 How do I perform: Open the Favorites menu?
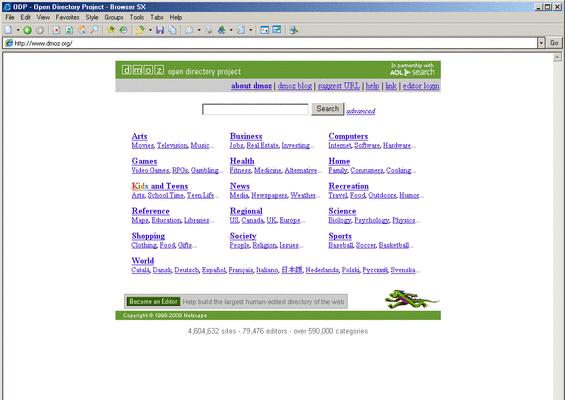pos(67,17)
